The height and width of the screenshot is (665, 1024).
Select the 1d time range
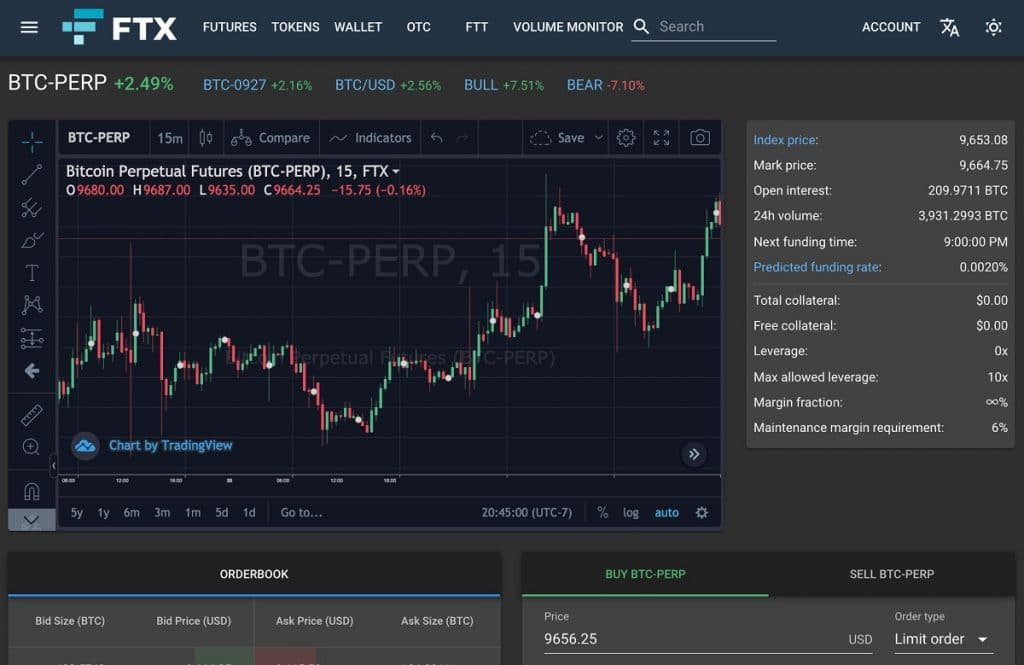[249, 513]
